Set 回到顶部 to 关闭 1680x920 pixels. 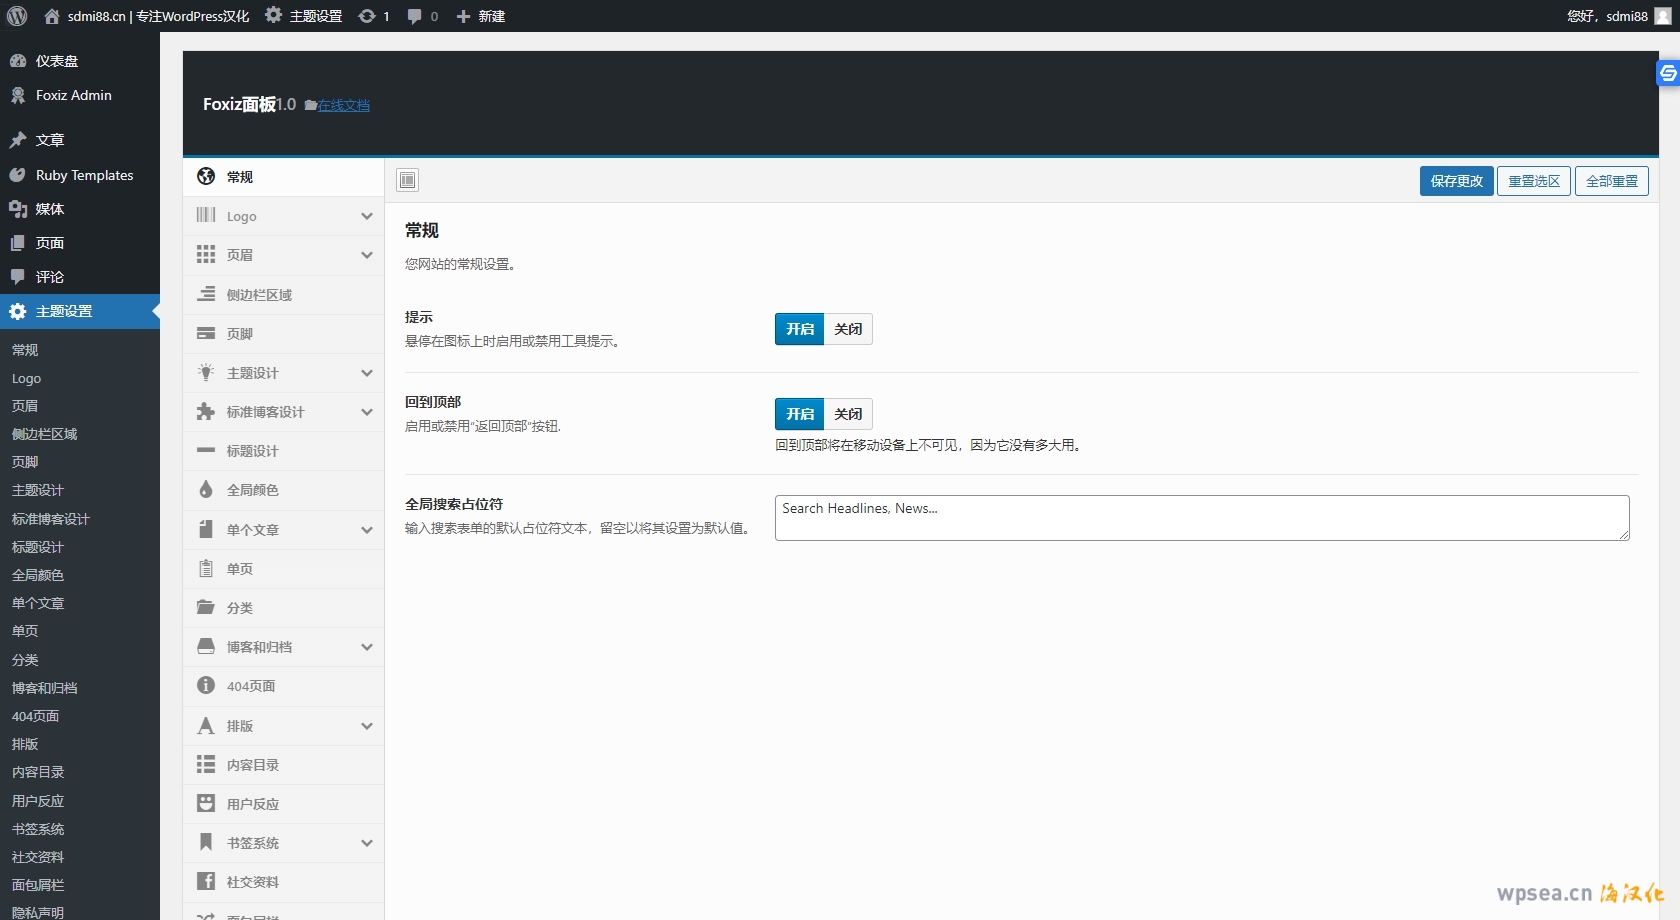click(x=848, y=414)
